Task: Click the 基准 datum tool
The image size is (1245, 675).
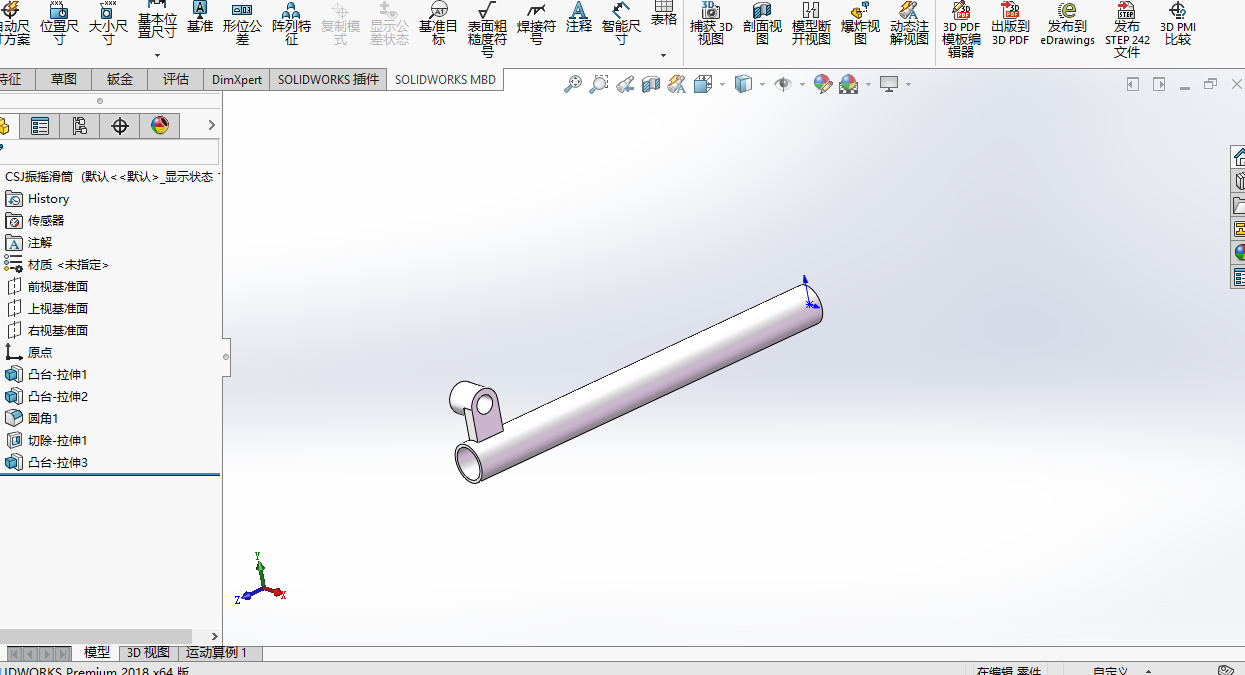Action: (x=200, y=18)
